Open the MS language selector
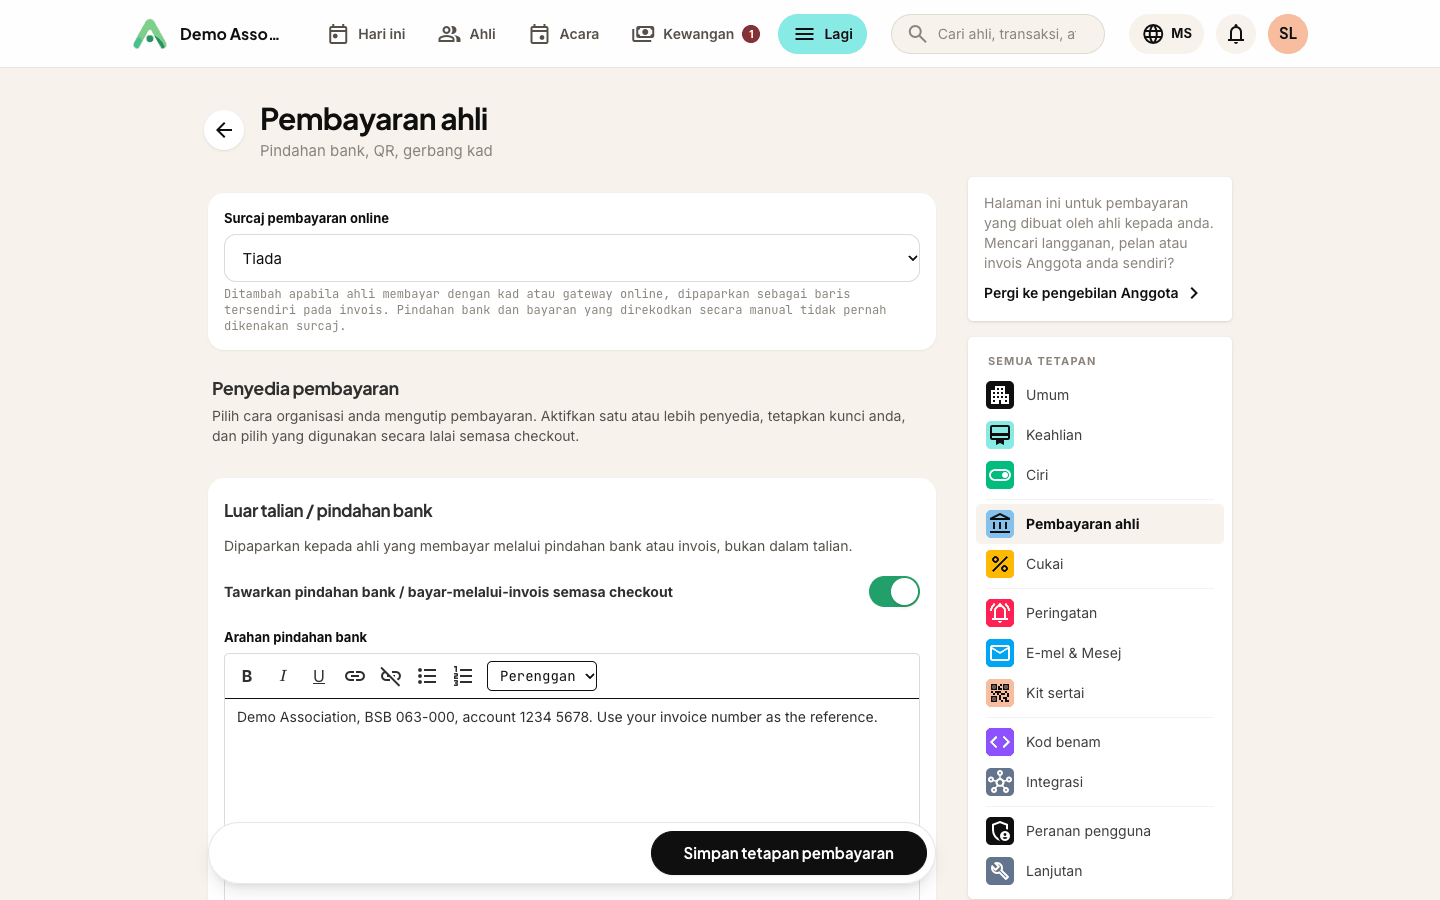 tap(1167, 34)
